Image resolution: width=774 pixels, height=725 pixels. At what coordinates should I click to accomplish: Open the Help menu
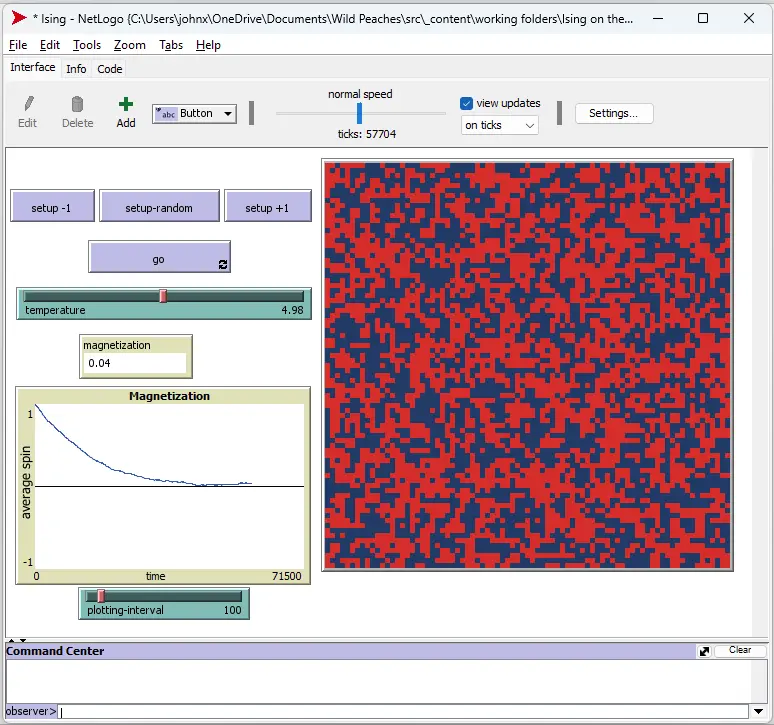click(x=208, y=45)
